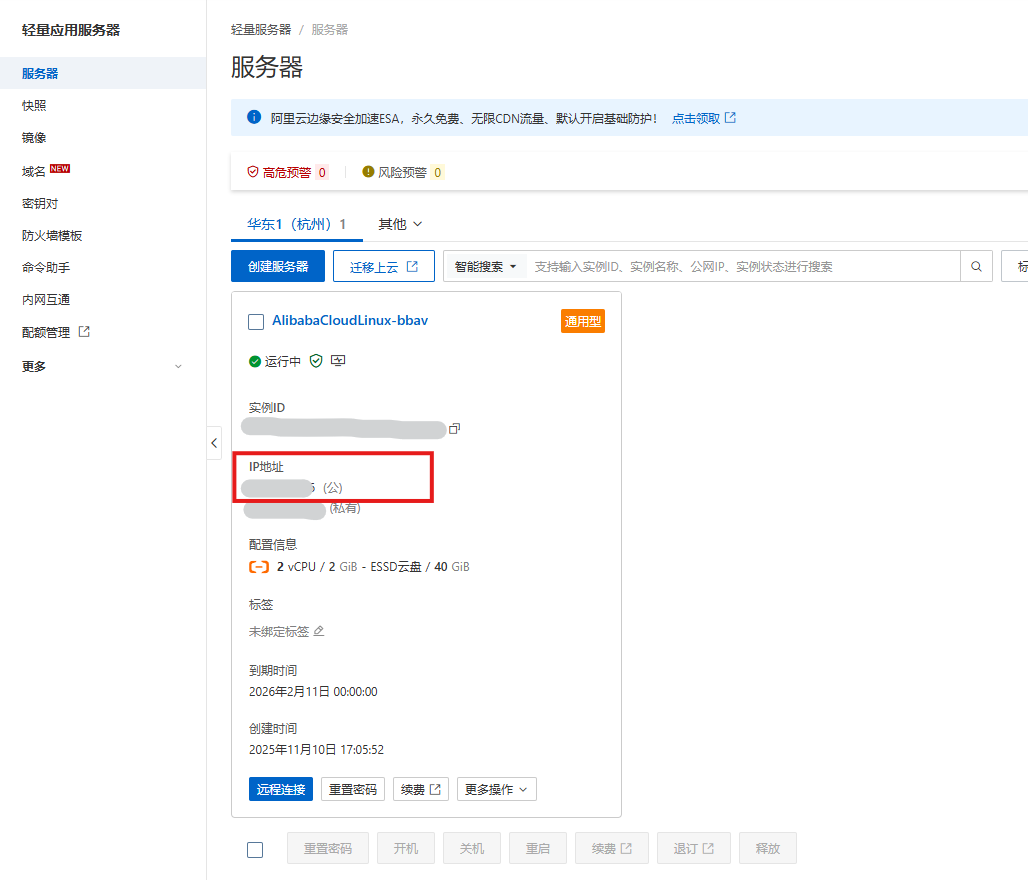Expand the 更多 sidebar section
Image resolution: width=1028 pixels, height=880 pixels.
(x=103, y=366)
